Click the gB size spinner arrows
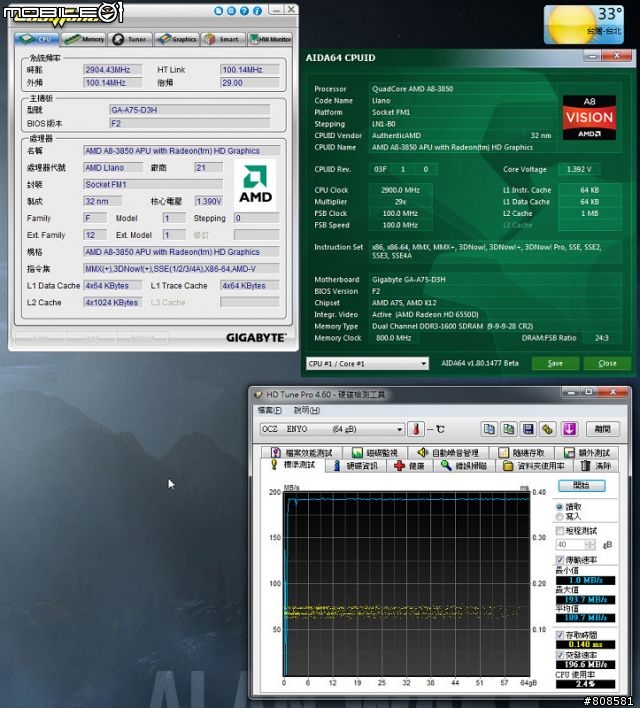 click(x=590, y=545)
